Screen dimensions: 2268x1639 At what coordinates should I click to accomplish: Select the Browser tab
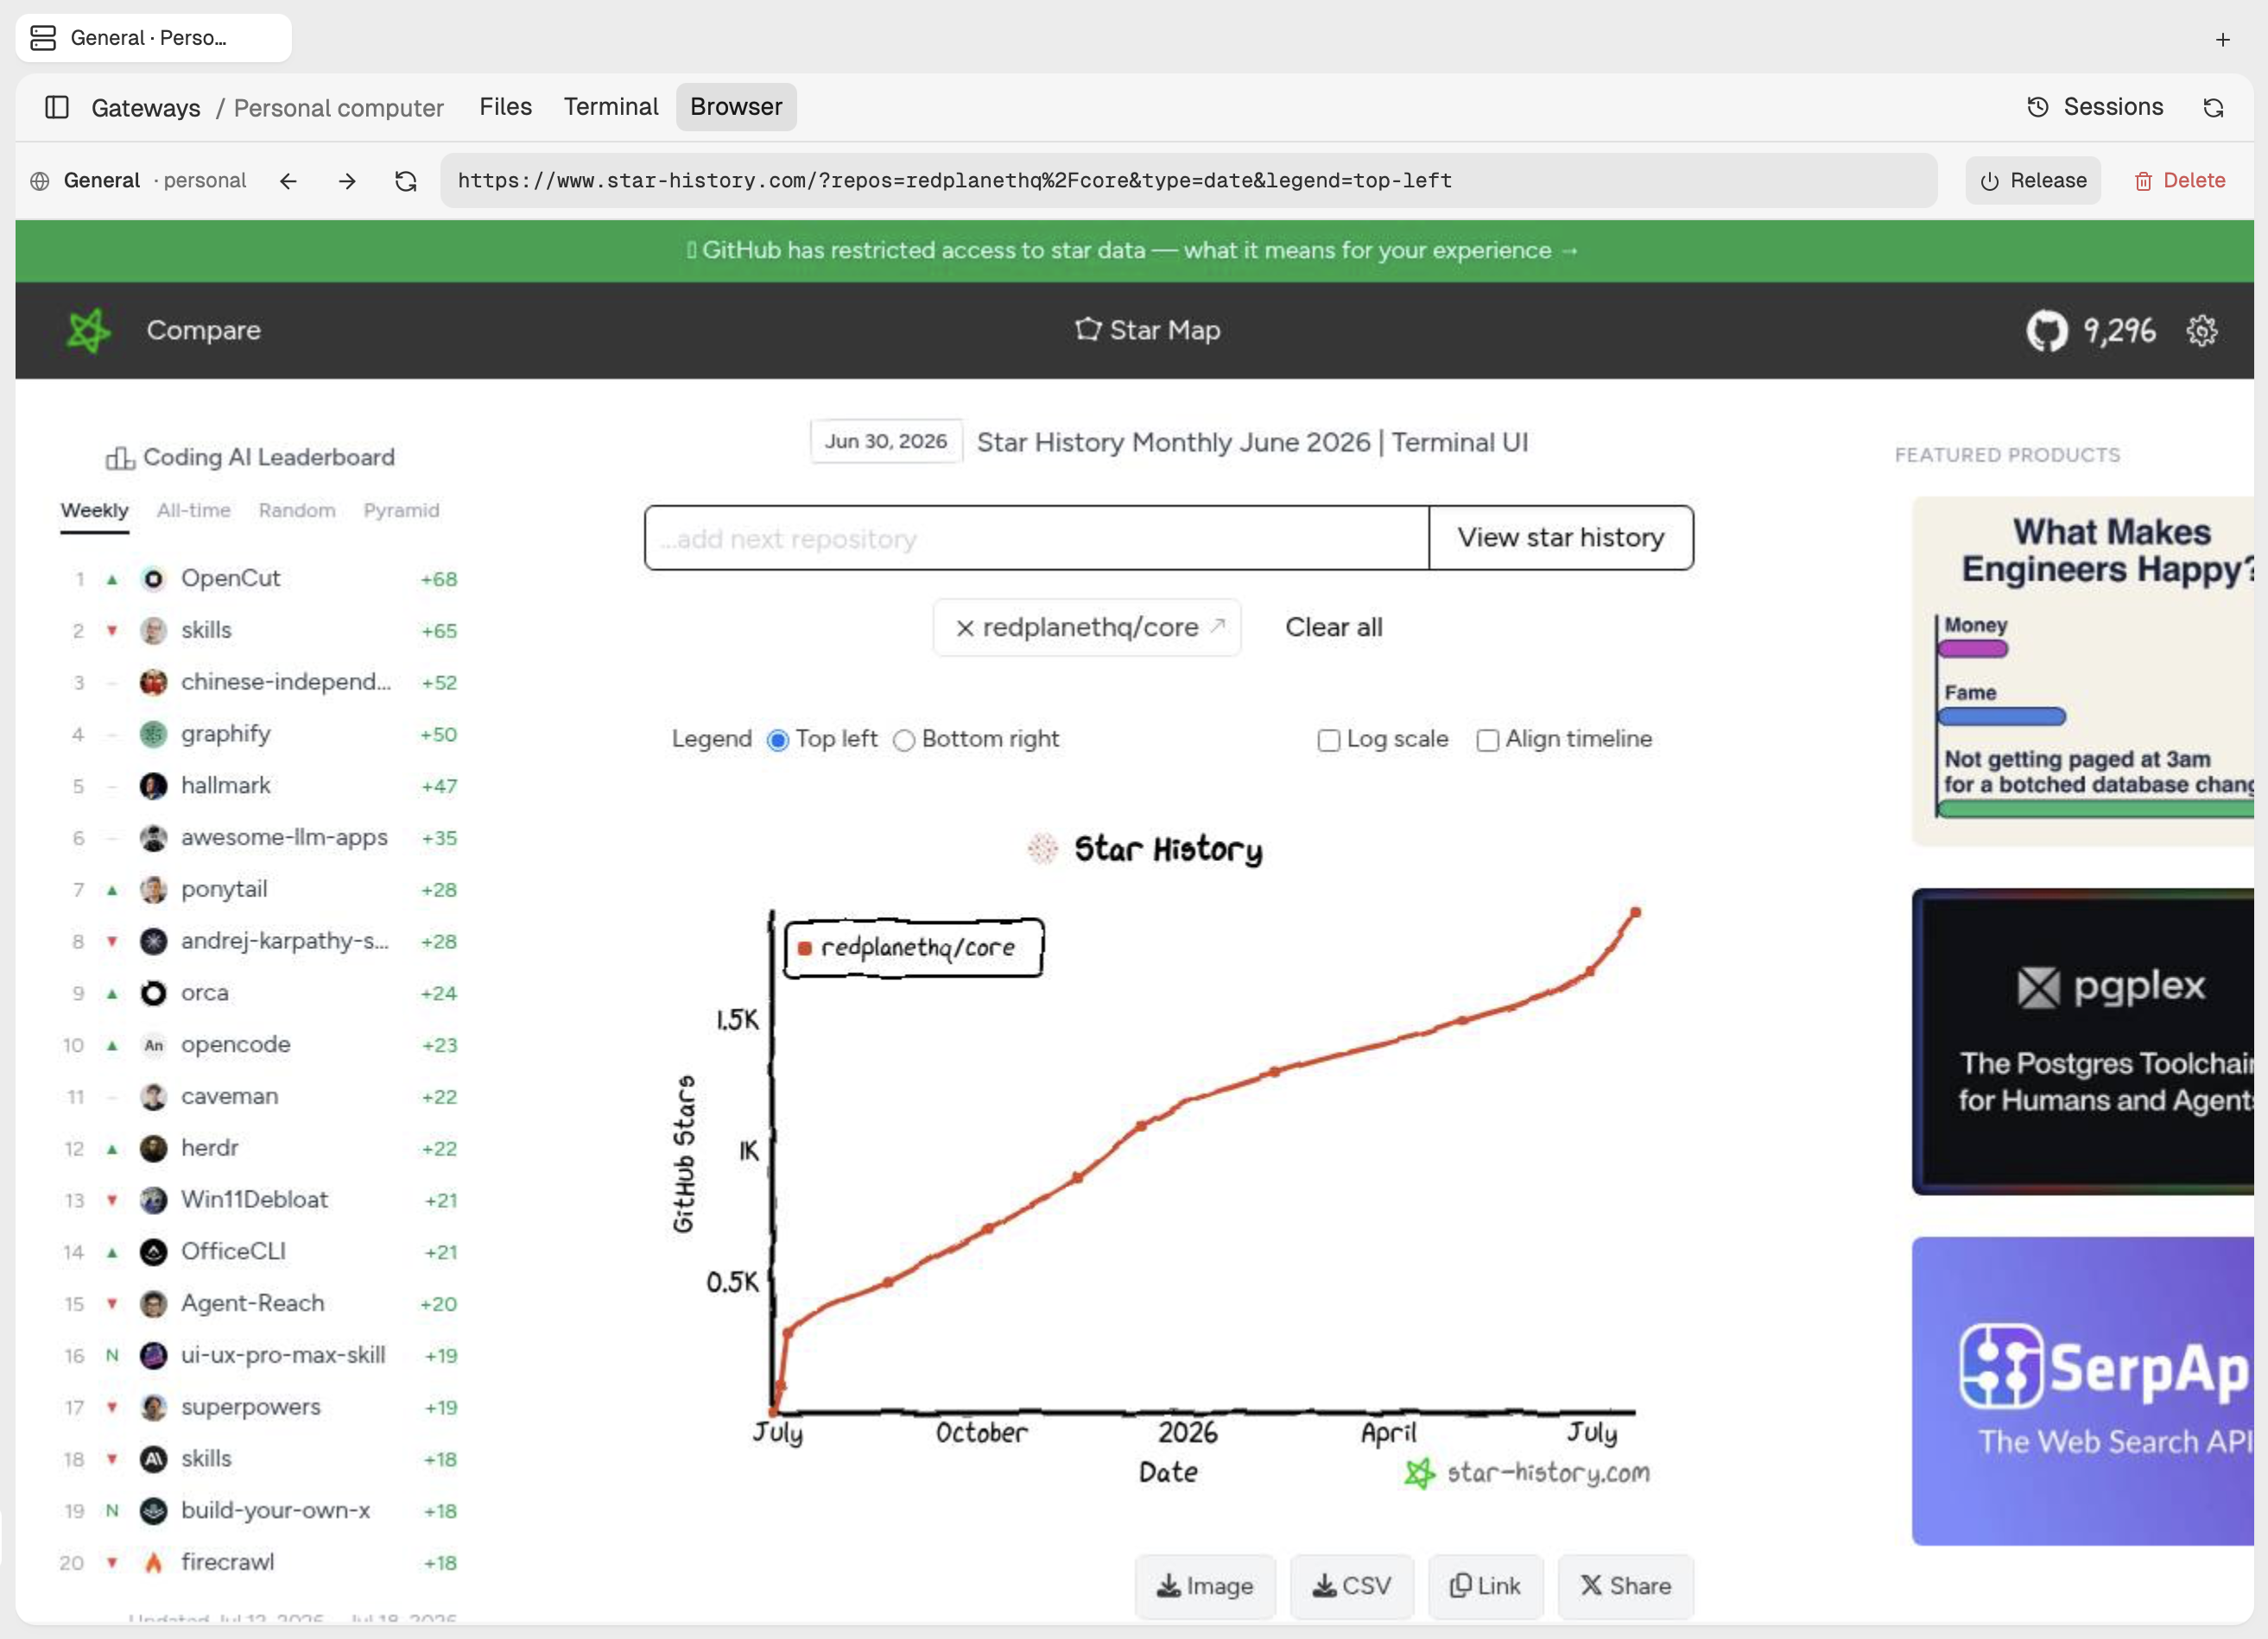736,107
